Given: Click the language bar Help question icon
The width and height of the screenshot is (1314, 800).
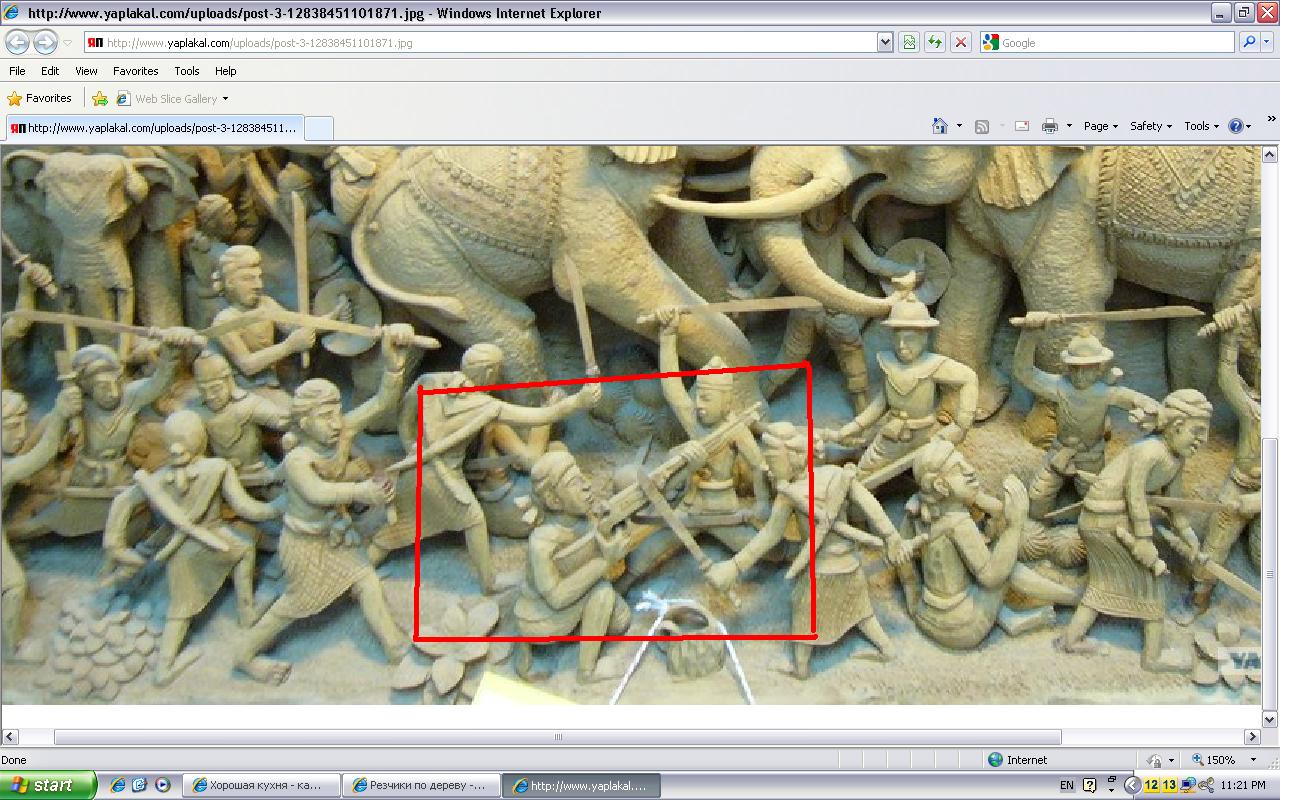Looking at the screenshot, I should pos(1090,786).
